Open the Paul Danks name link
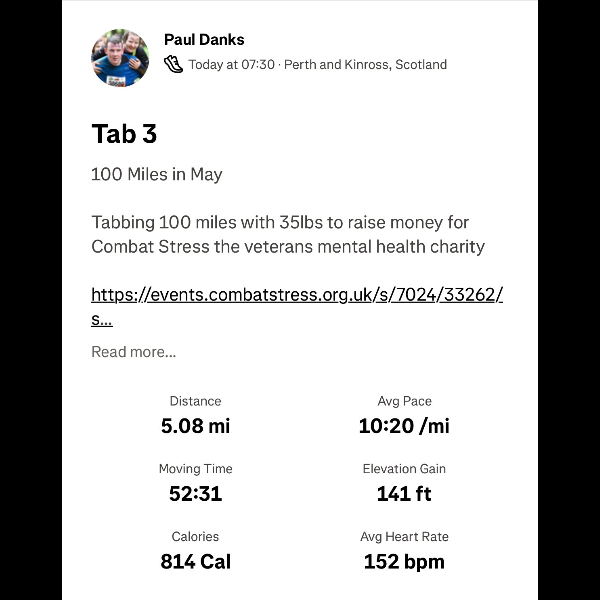The height and width of the screenshot is (600, 600). point(204,40)
